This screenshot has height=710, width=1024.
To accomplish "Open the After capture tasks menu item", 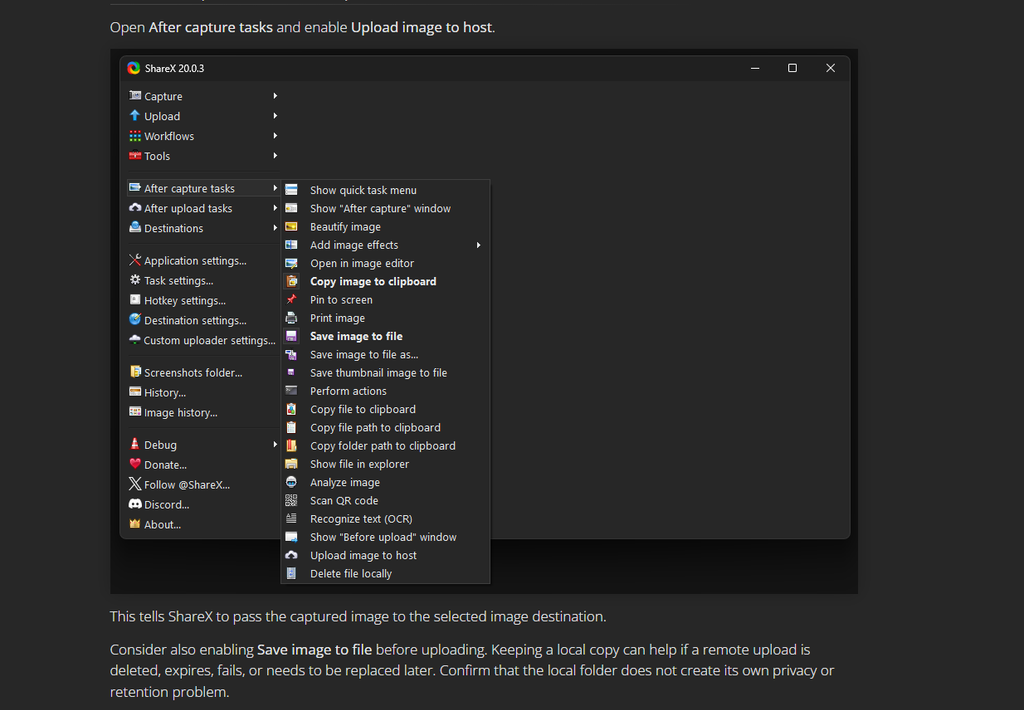I will click(x=204, y=188).
